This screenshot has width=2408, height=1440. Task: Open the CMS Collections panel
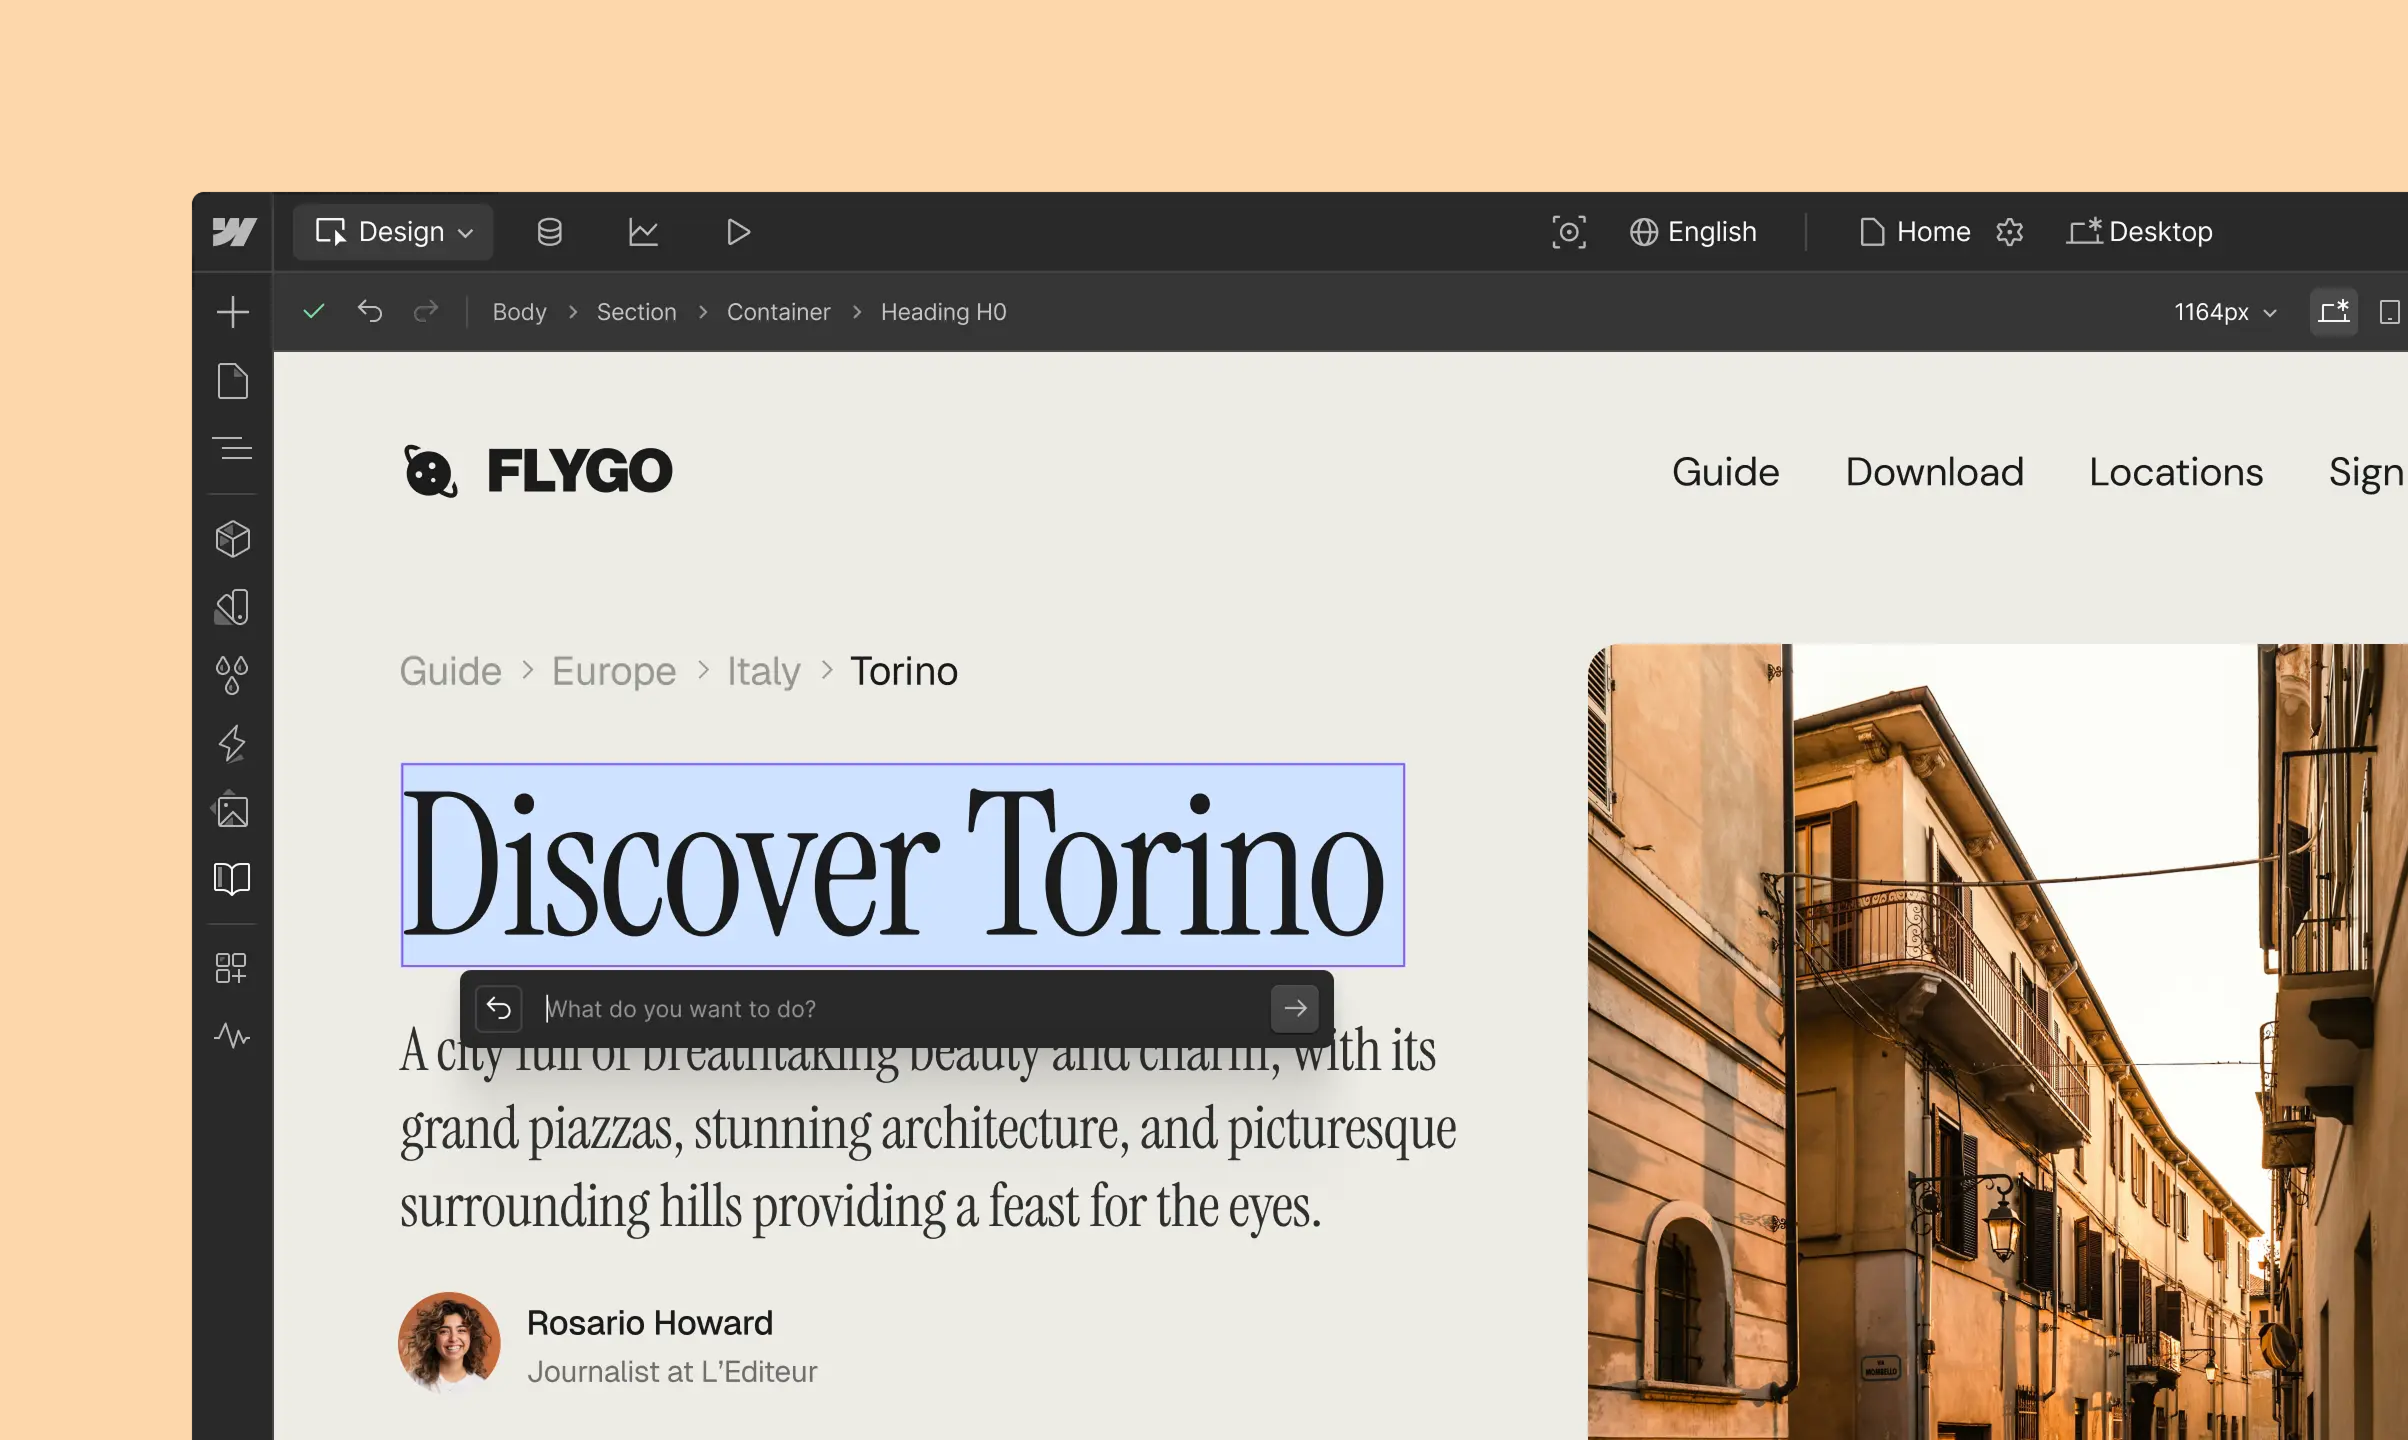click(549, 231)
